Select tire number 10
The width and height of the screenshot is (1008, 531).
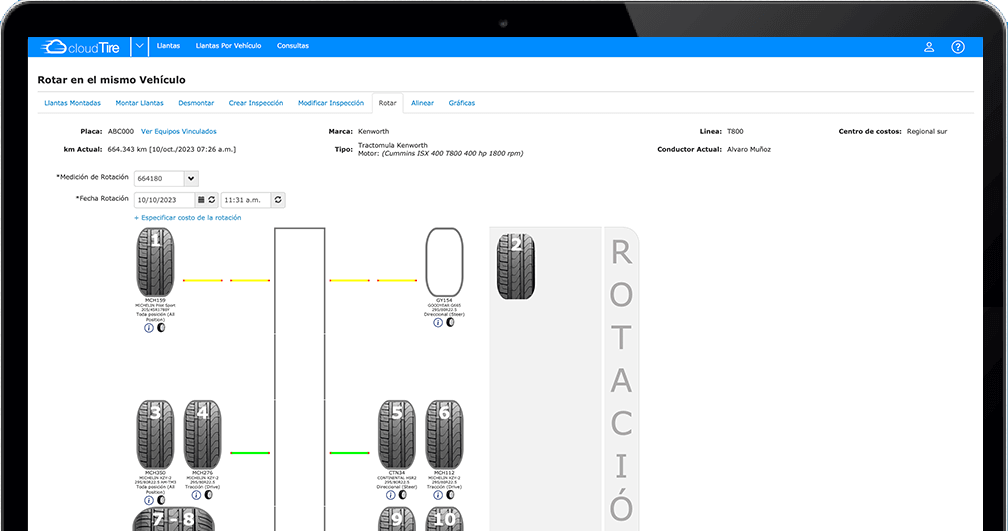pos(444,519)
